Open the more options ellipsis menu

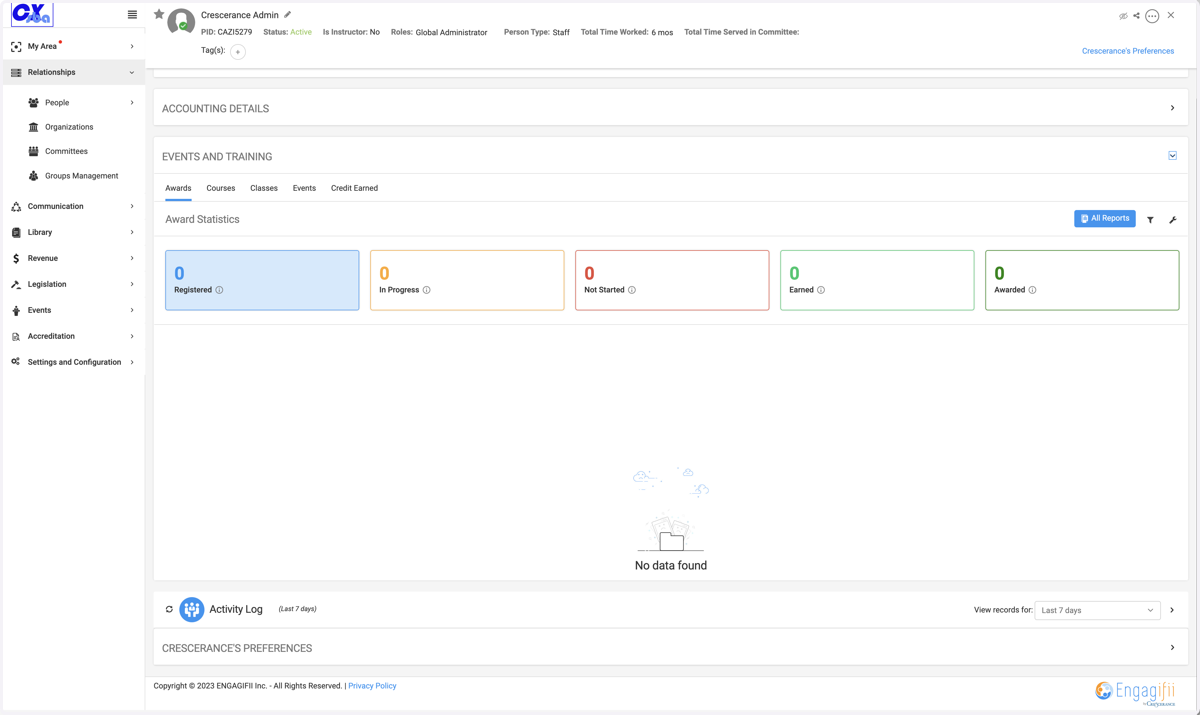click(1152, 16)
